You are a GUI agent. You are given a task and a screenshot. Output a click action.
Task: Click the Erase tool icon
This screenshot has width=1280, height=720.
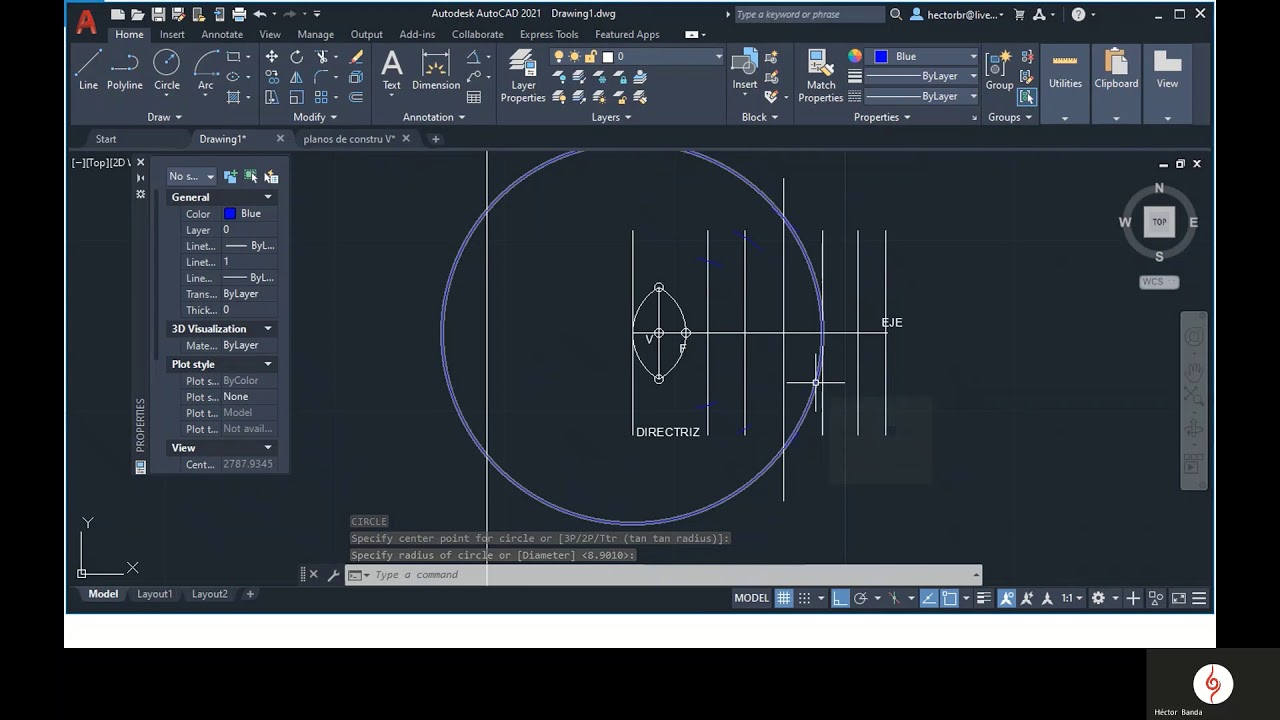[356, 57]
